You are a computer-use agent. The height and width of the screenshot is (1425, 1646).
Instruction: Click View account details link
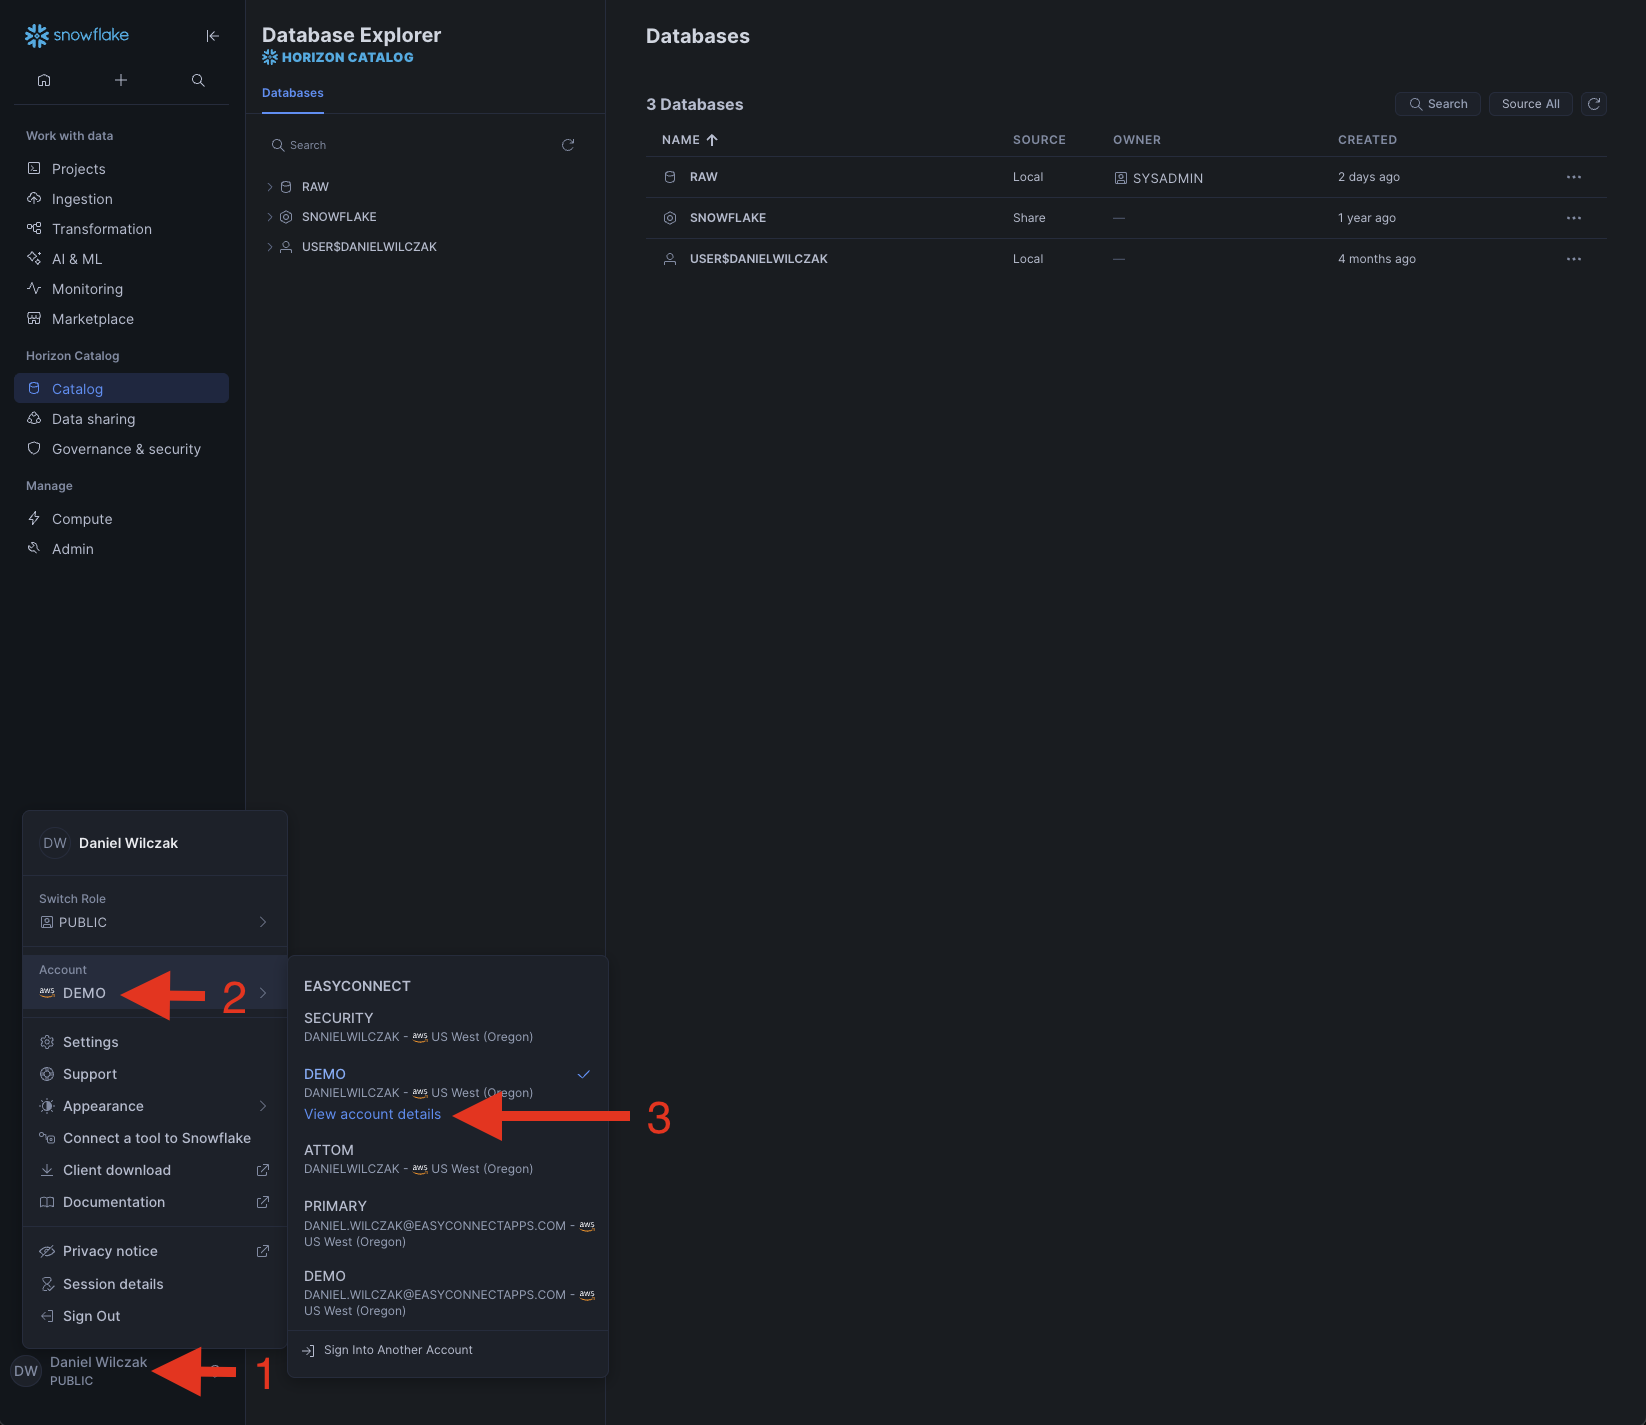[x=372, y=1114]
